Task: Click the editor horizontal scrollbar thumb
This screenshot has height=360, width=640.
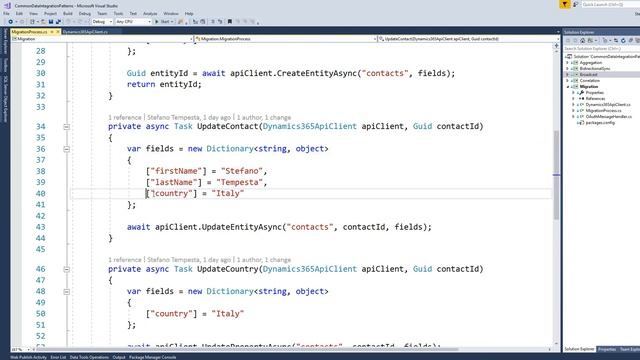Action: pos(247,349)
